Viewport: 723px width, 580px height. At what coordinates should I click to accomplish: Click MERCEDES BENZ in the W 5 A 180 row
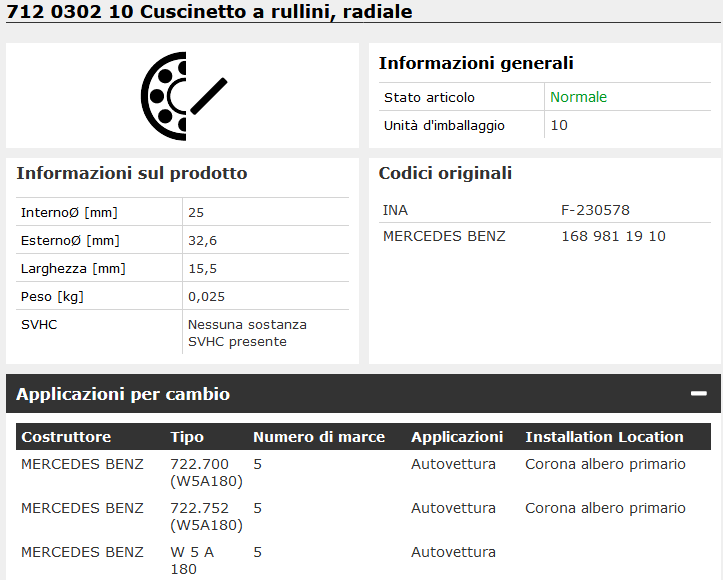pyautogui.click(x=82, y=552)
